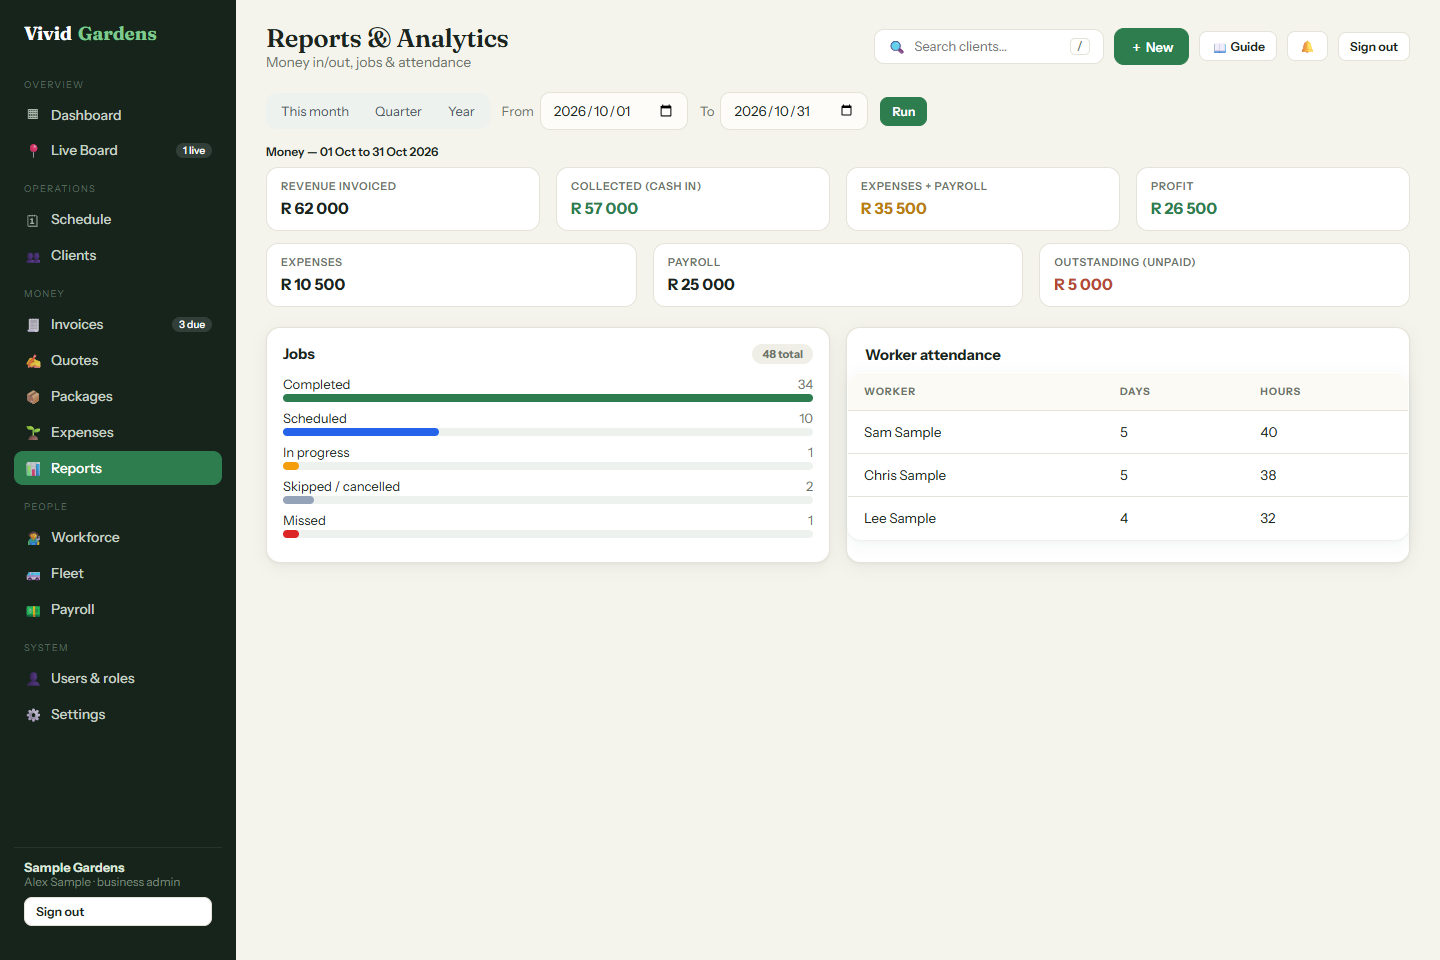
Task: Open the To date calendar picker
Action: click(846, 111)
